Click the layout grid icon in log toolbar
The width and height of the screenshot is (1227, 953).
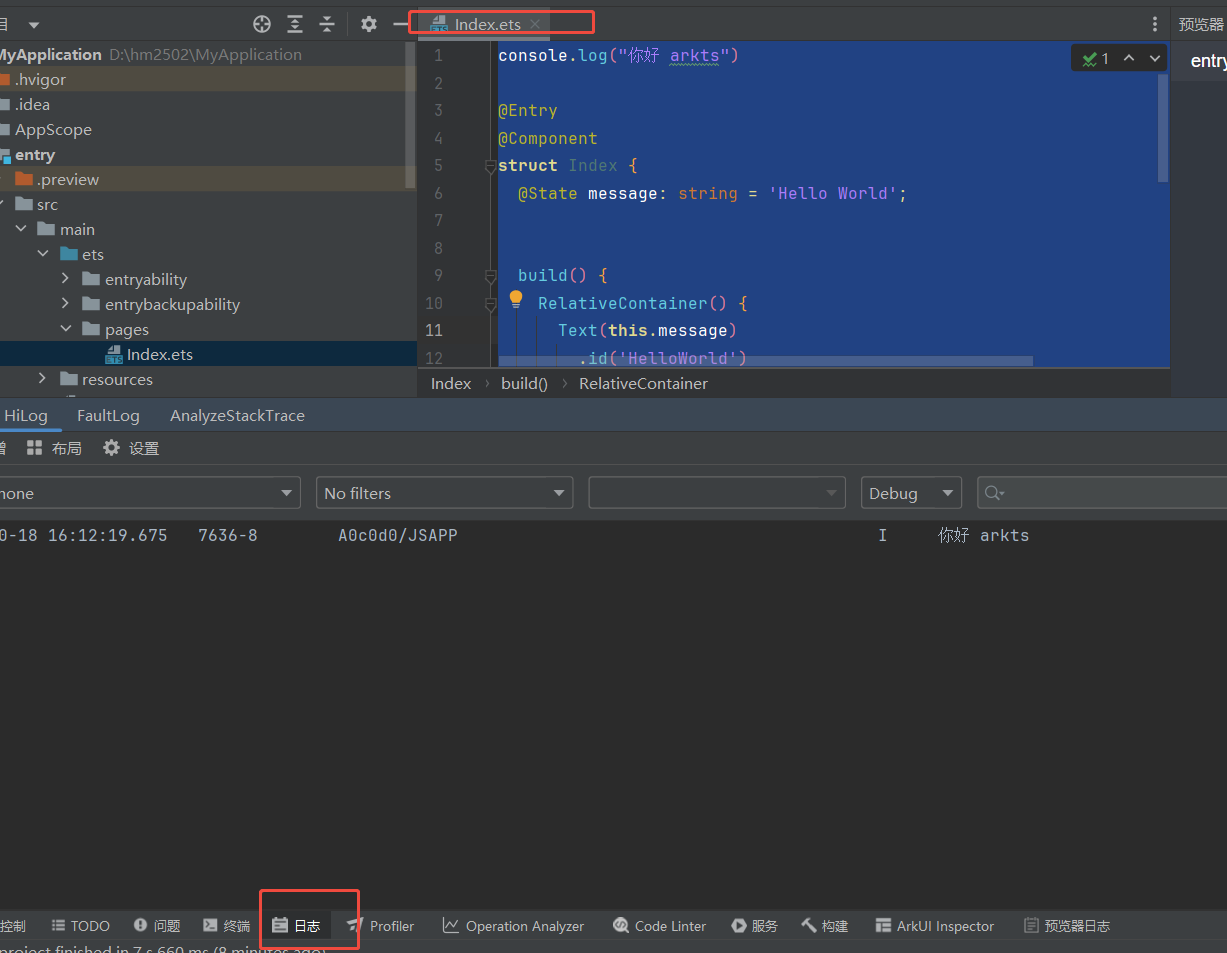[35, 448]
